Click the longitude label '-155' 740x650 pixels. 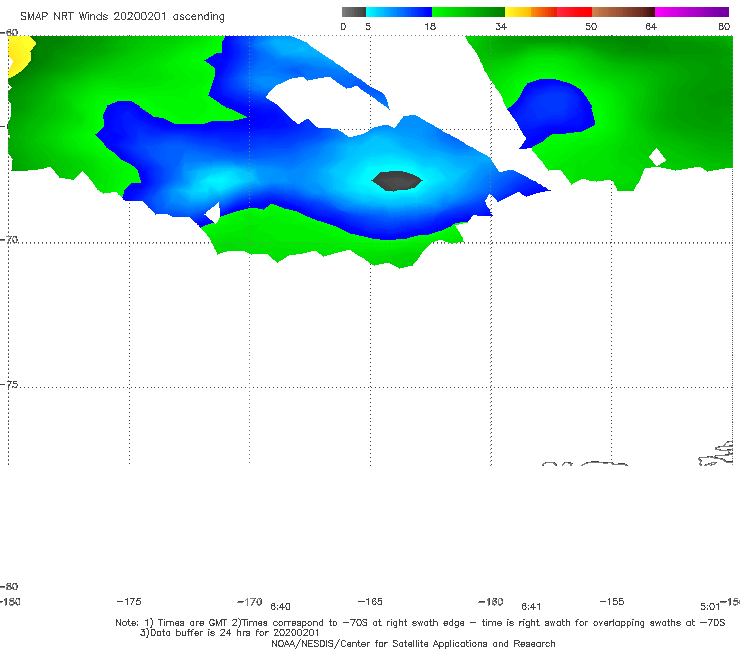[612, 601]
